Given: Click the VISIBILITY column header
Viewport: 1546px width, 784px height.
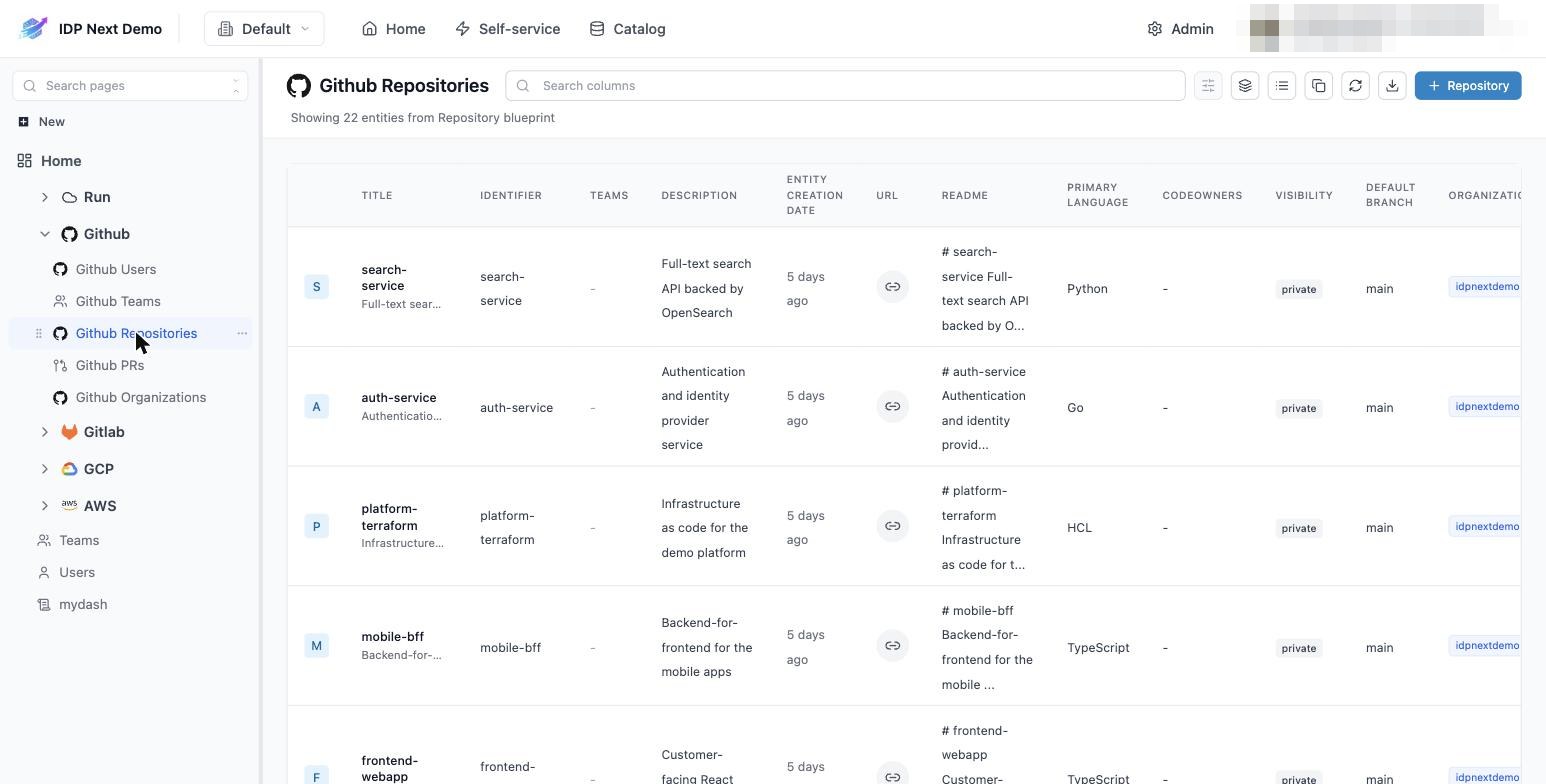Looking at the screenshot, I should (1304, 196).
